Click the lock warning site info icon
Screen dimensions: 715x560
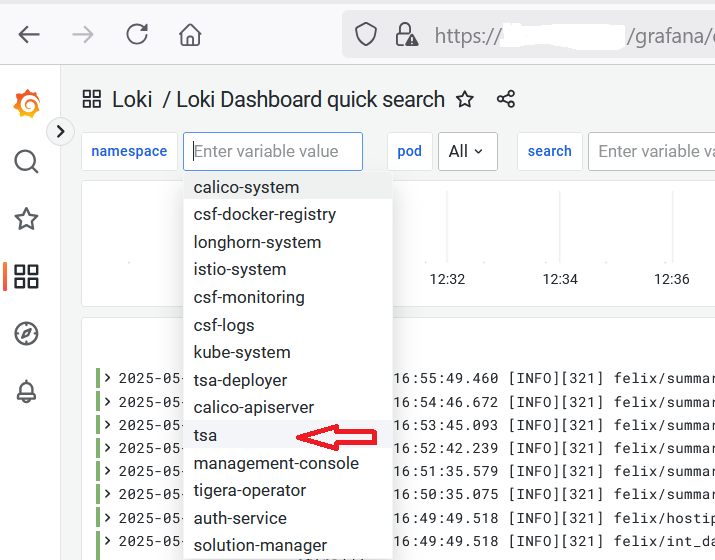pyautogui.click(x=406, y=35)
